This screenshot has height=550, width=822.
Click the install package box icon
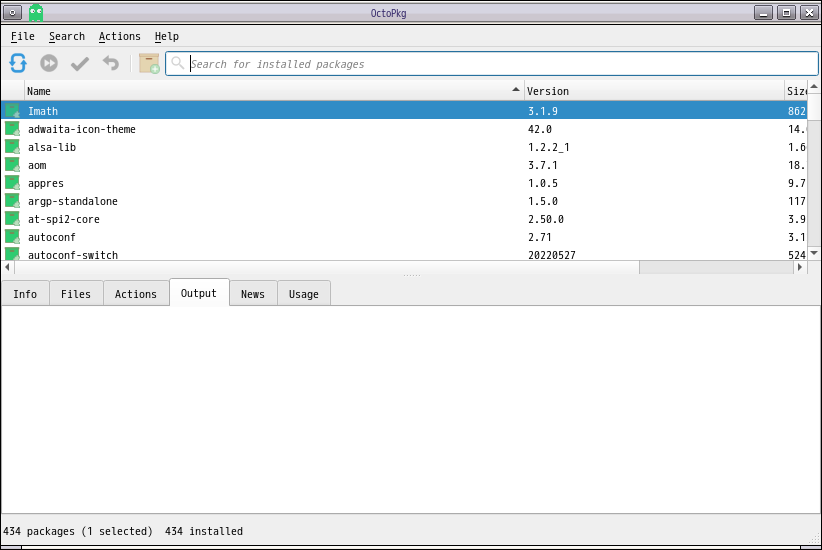coord(149,63)
